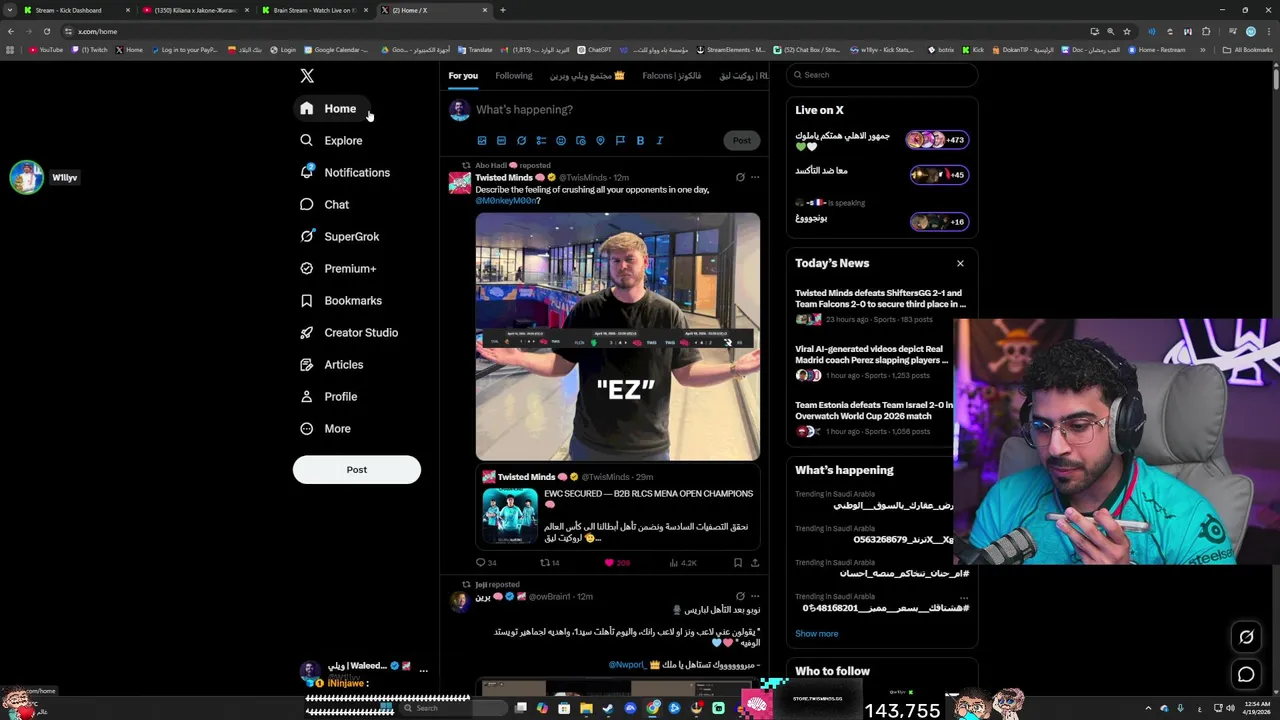The image size is (1280, 720).
Task: Click the Grok icon on @owBrain1 post
Action: pyautogui.click(x=740, y=597)
